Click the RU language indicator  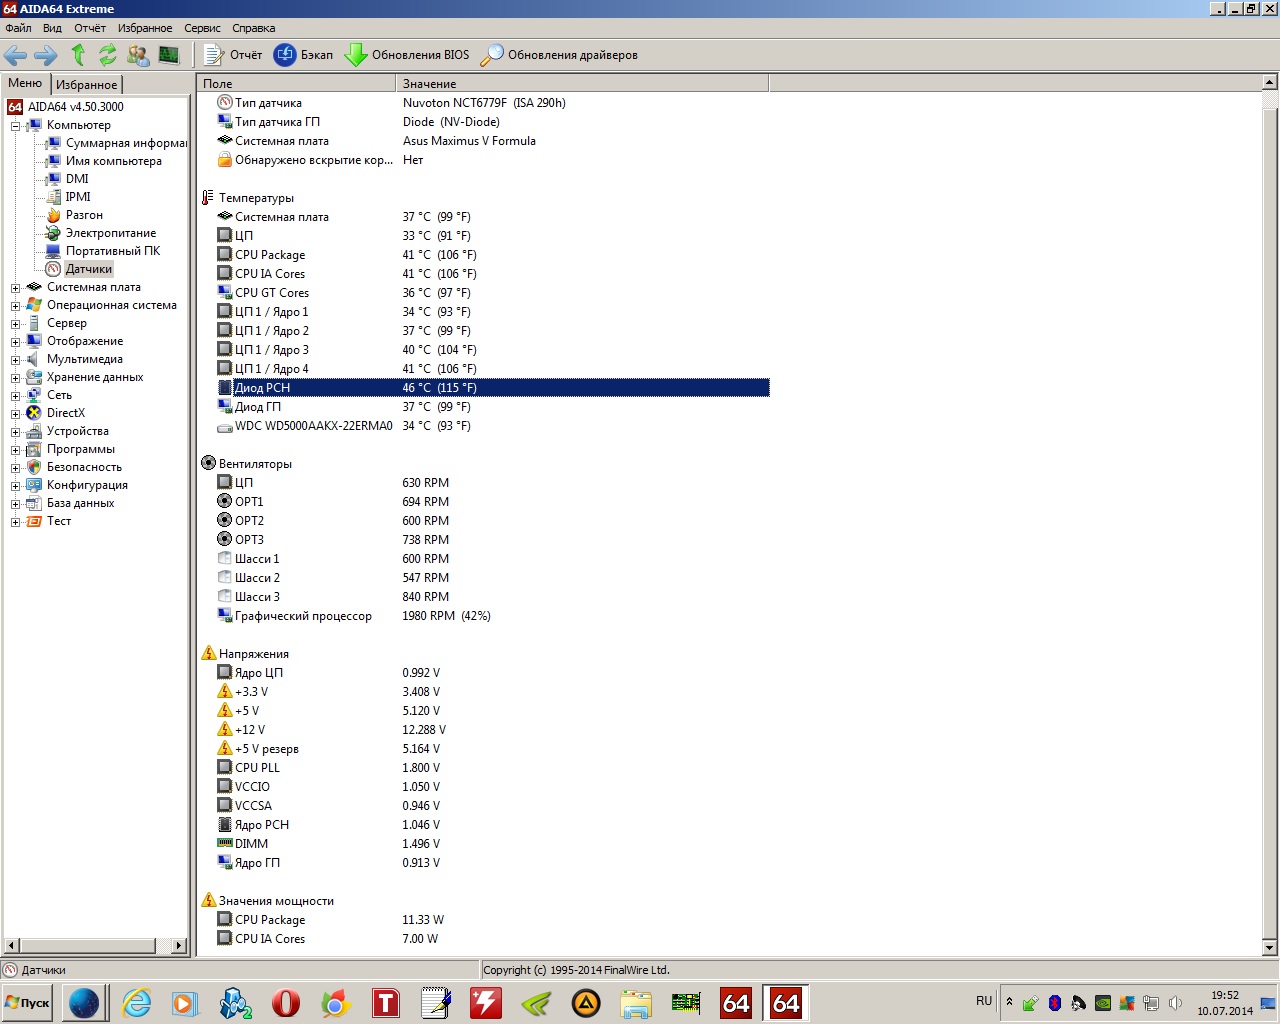(984, 1001)
